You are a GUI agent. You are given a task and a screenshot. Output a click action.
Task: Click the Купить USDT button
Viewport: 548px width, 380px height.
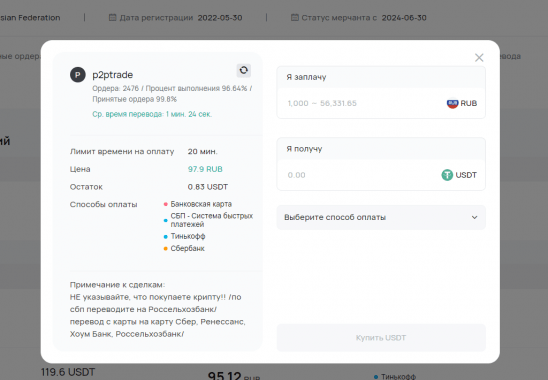381,338
